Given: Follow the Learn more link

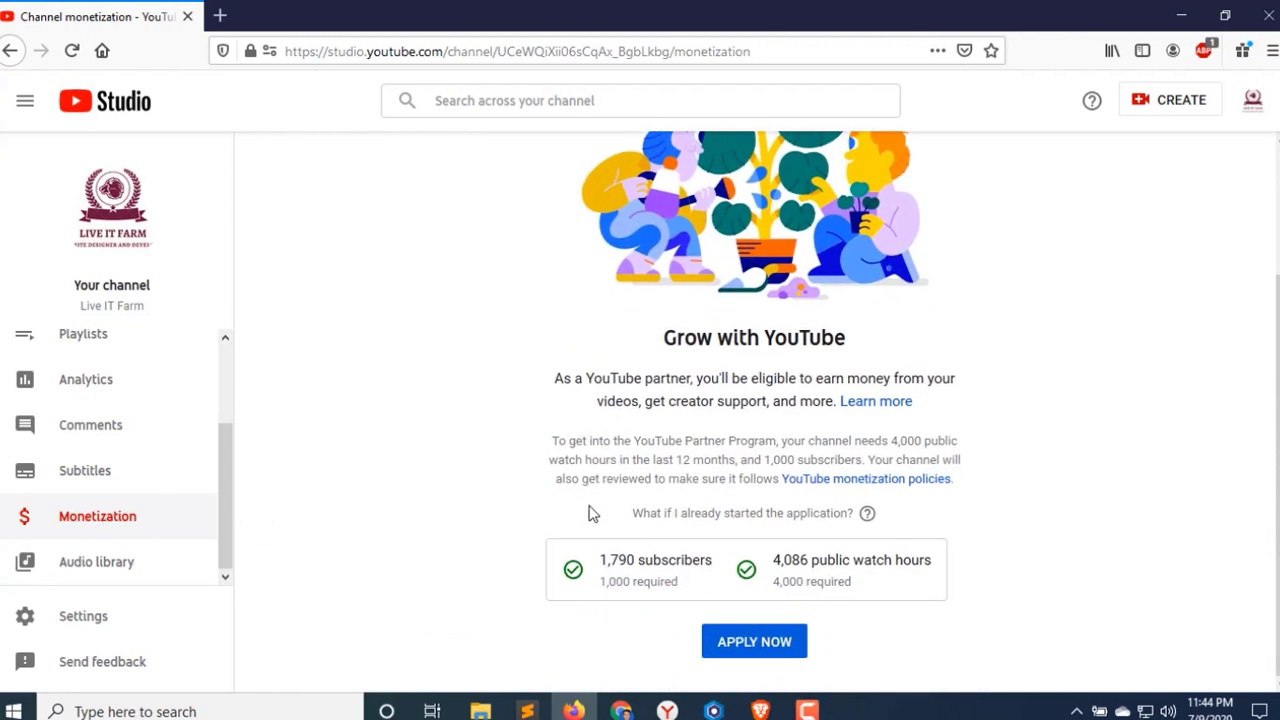Looking at the screenshot, I should [x=876, y=401].
